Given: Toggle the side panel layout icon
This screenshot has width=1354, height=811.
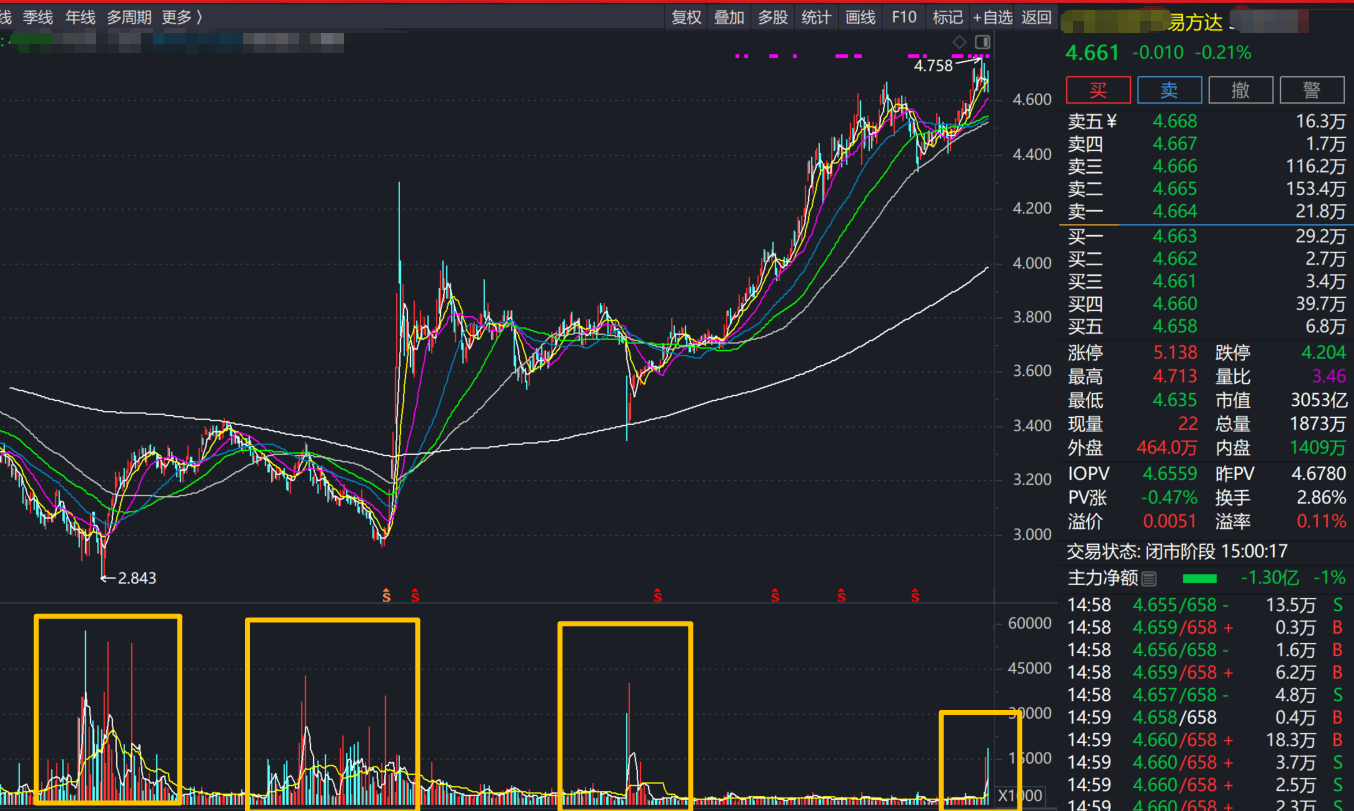Looking at the screenshot, I should coord(982,41).
